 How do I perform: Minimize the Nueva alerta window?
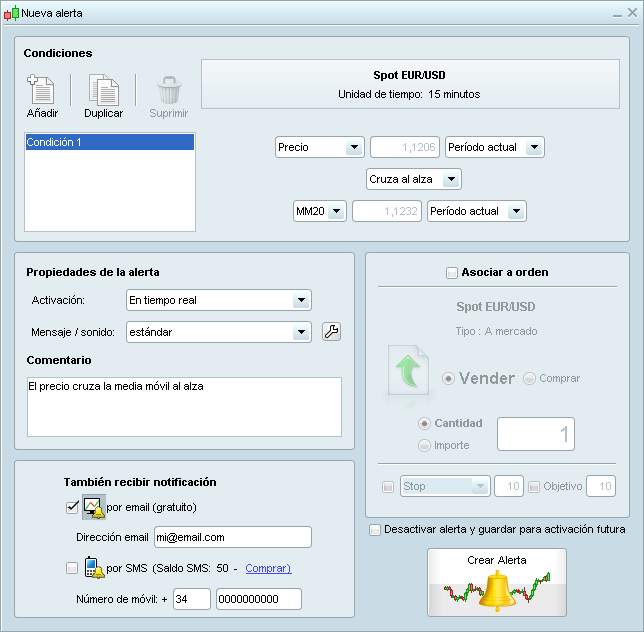[x=617, y=14]
